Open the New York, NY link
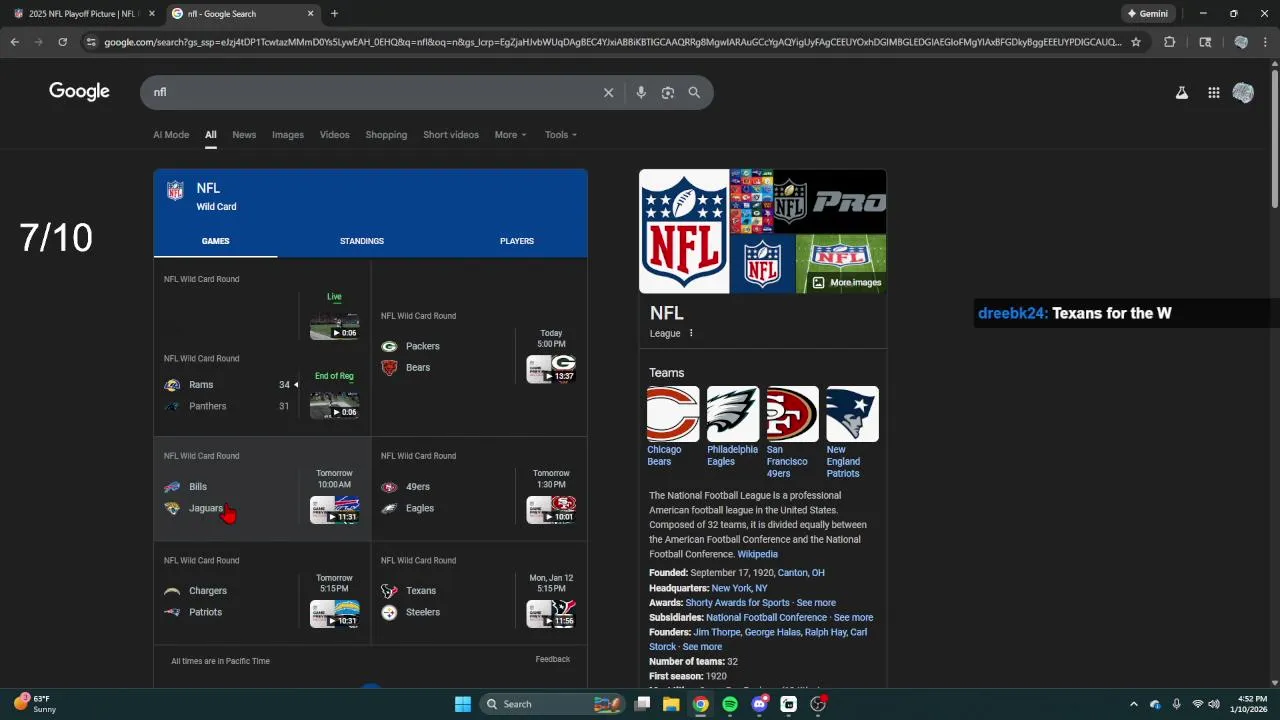Viewport: 1280px width, 720px height. tap(739, 588)
